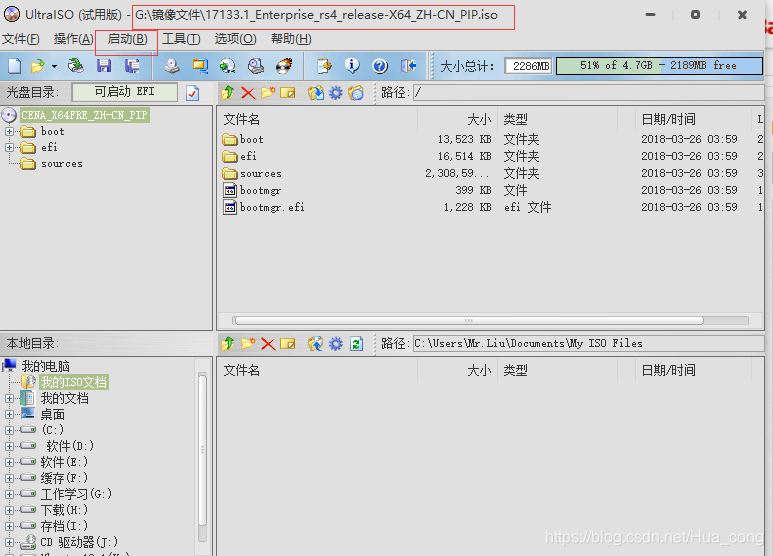The height and width of the screenshot is (556, 773).
Task: Click the red X delete icon in local pane
Action: tap(268, 343)
